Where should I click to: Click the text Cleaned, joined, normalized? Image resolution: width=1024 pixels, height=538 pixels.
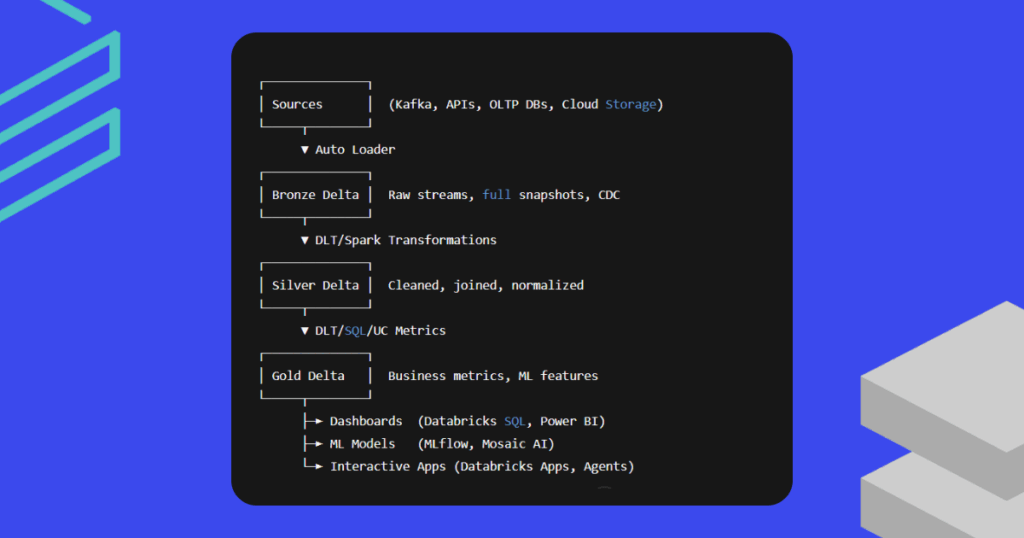tap(486, 285)
